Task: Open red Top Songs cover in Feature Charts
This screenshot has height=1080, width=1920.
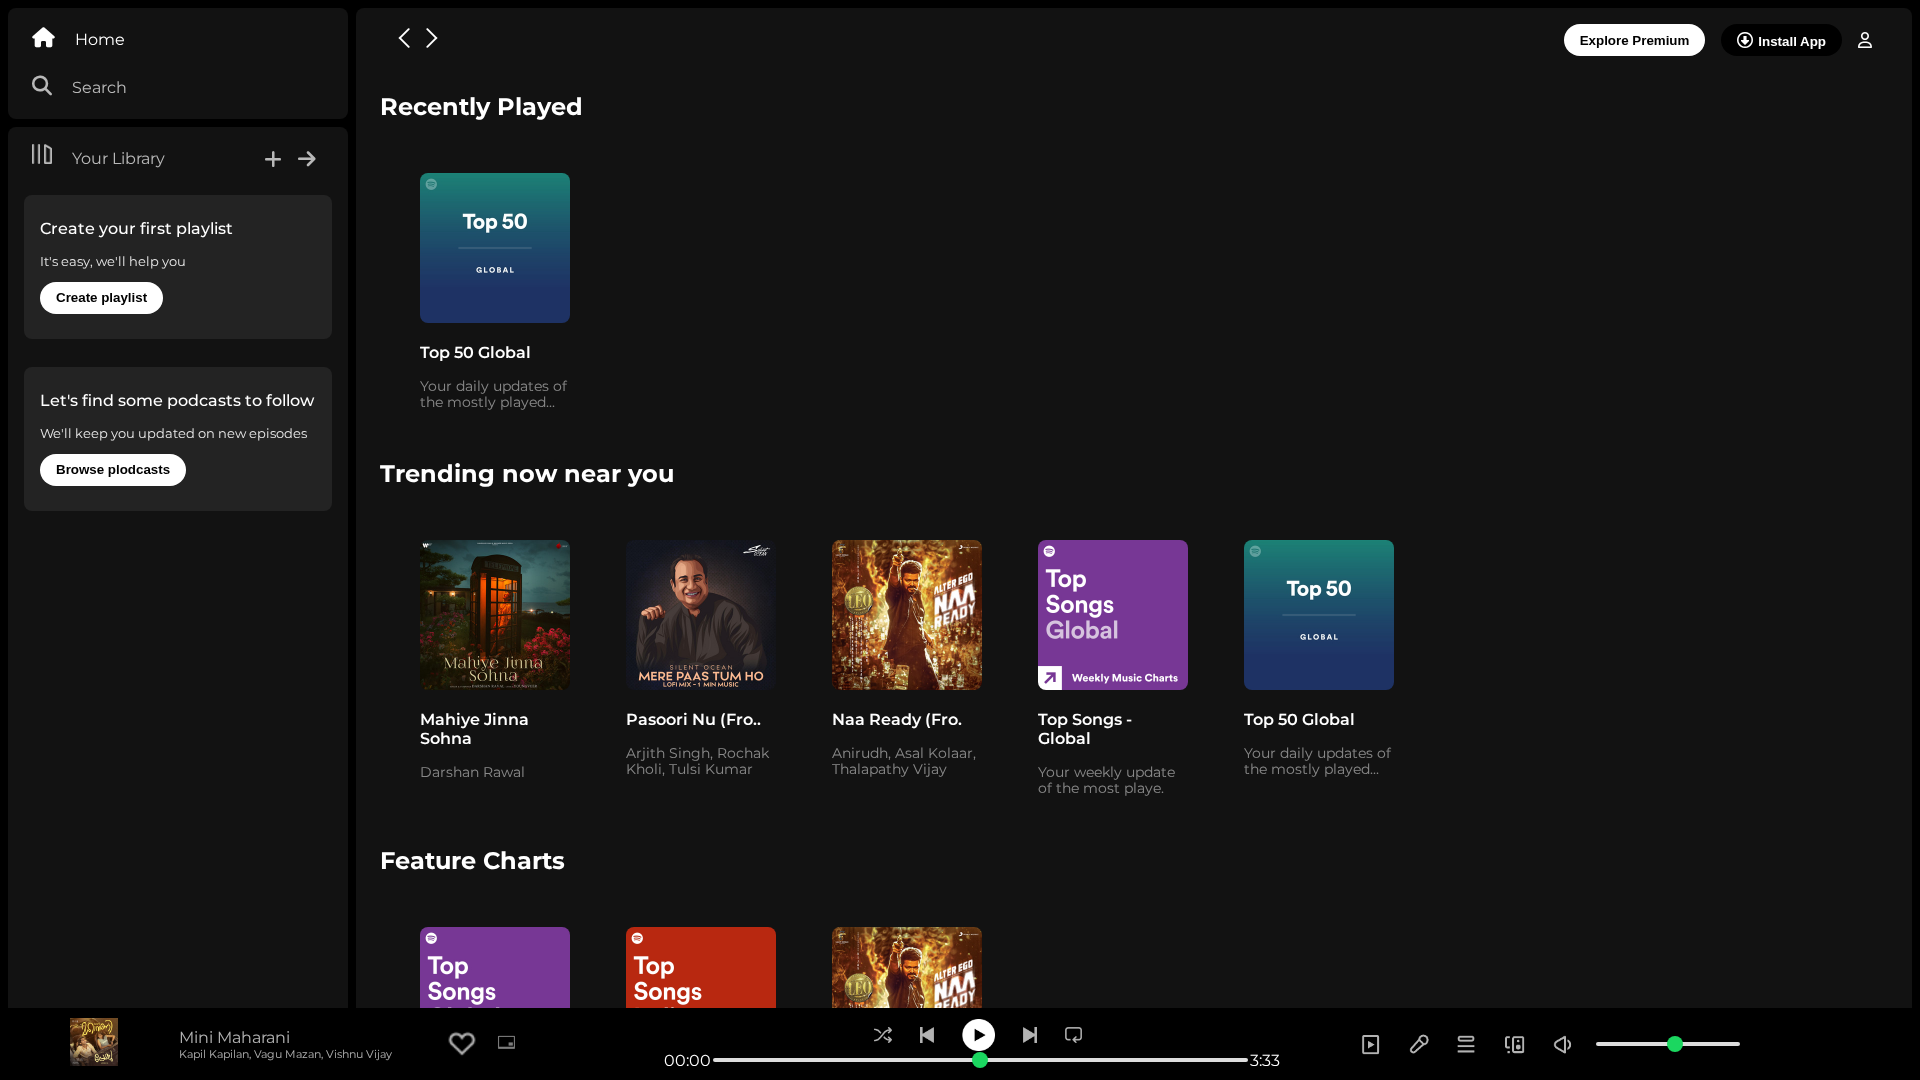Action: pyautogui.click(x=701, y=967)
